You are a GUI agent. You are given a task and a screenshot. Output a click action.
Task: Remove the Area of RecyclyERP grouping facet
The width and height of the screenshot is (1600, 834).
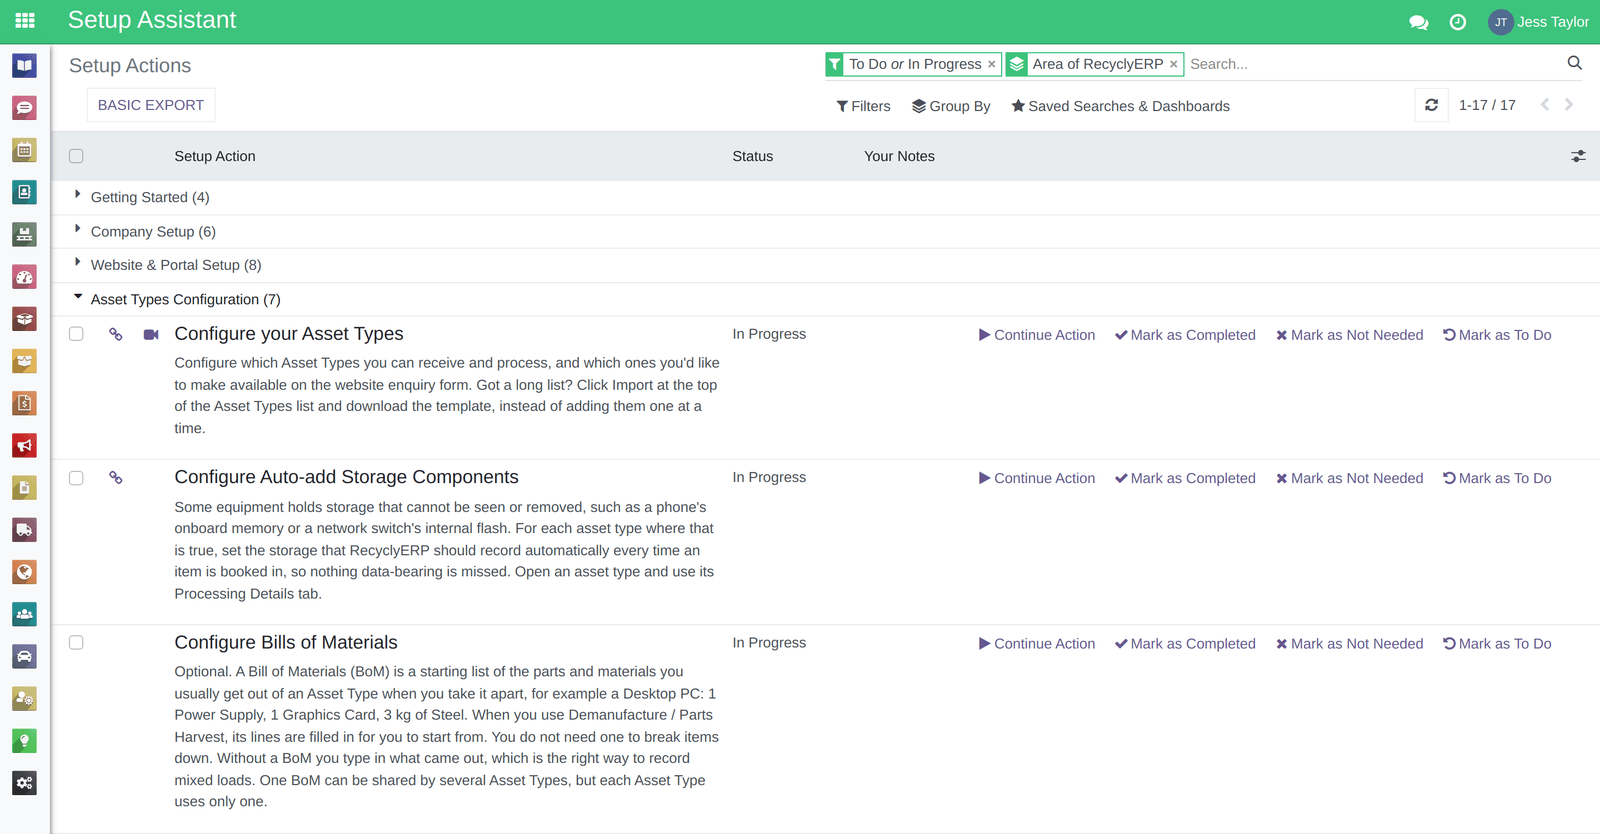(1174, 64)
